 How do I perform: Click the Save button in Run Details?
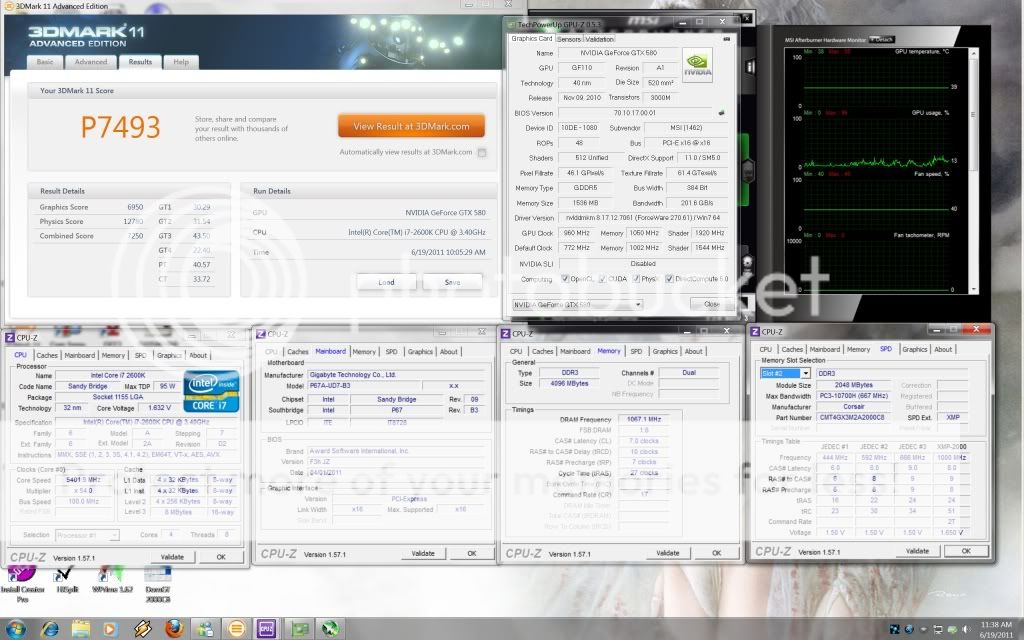click(452, 282)
